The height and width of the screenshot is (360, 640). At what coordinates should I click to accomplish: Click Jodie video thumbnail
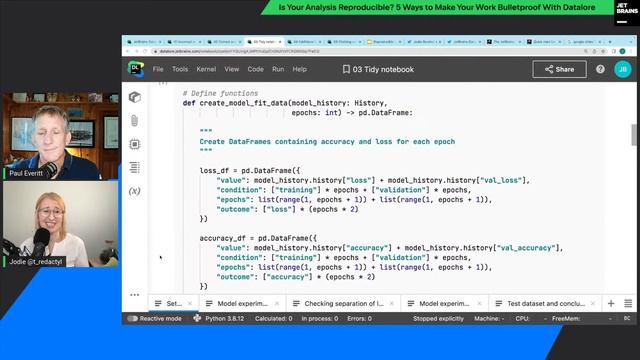[x=60, y=224]
